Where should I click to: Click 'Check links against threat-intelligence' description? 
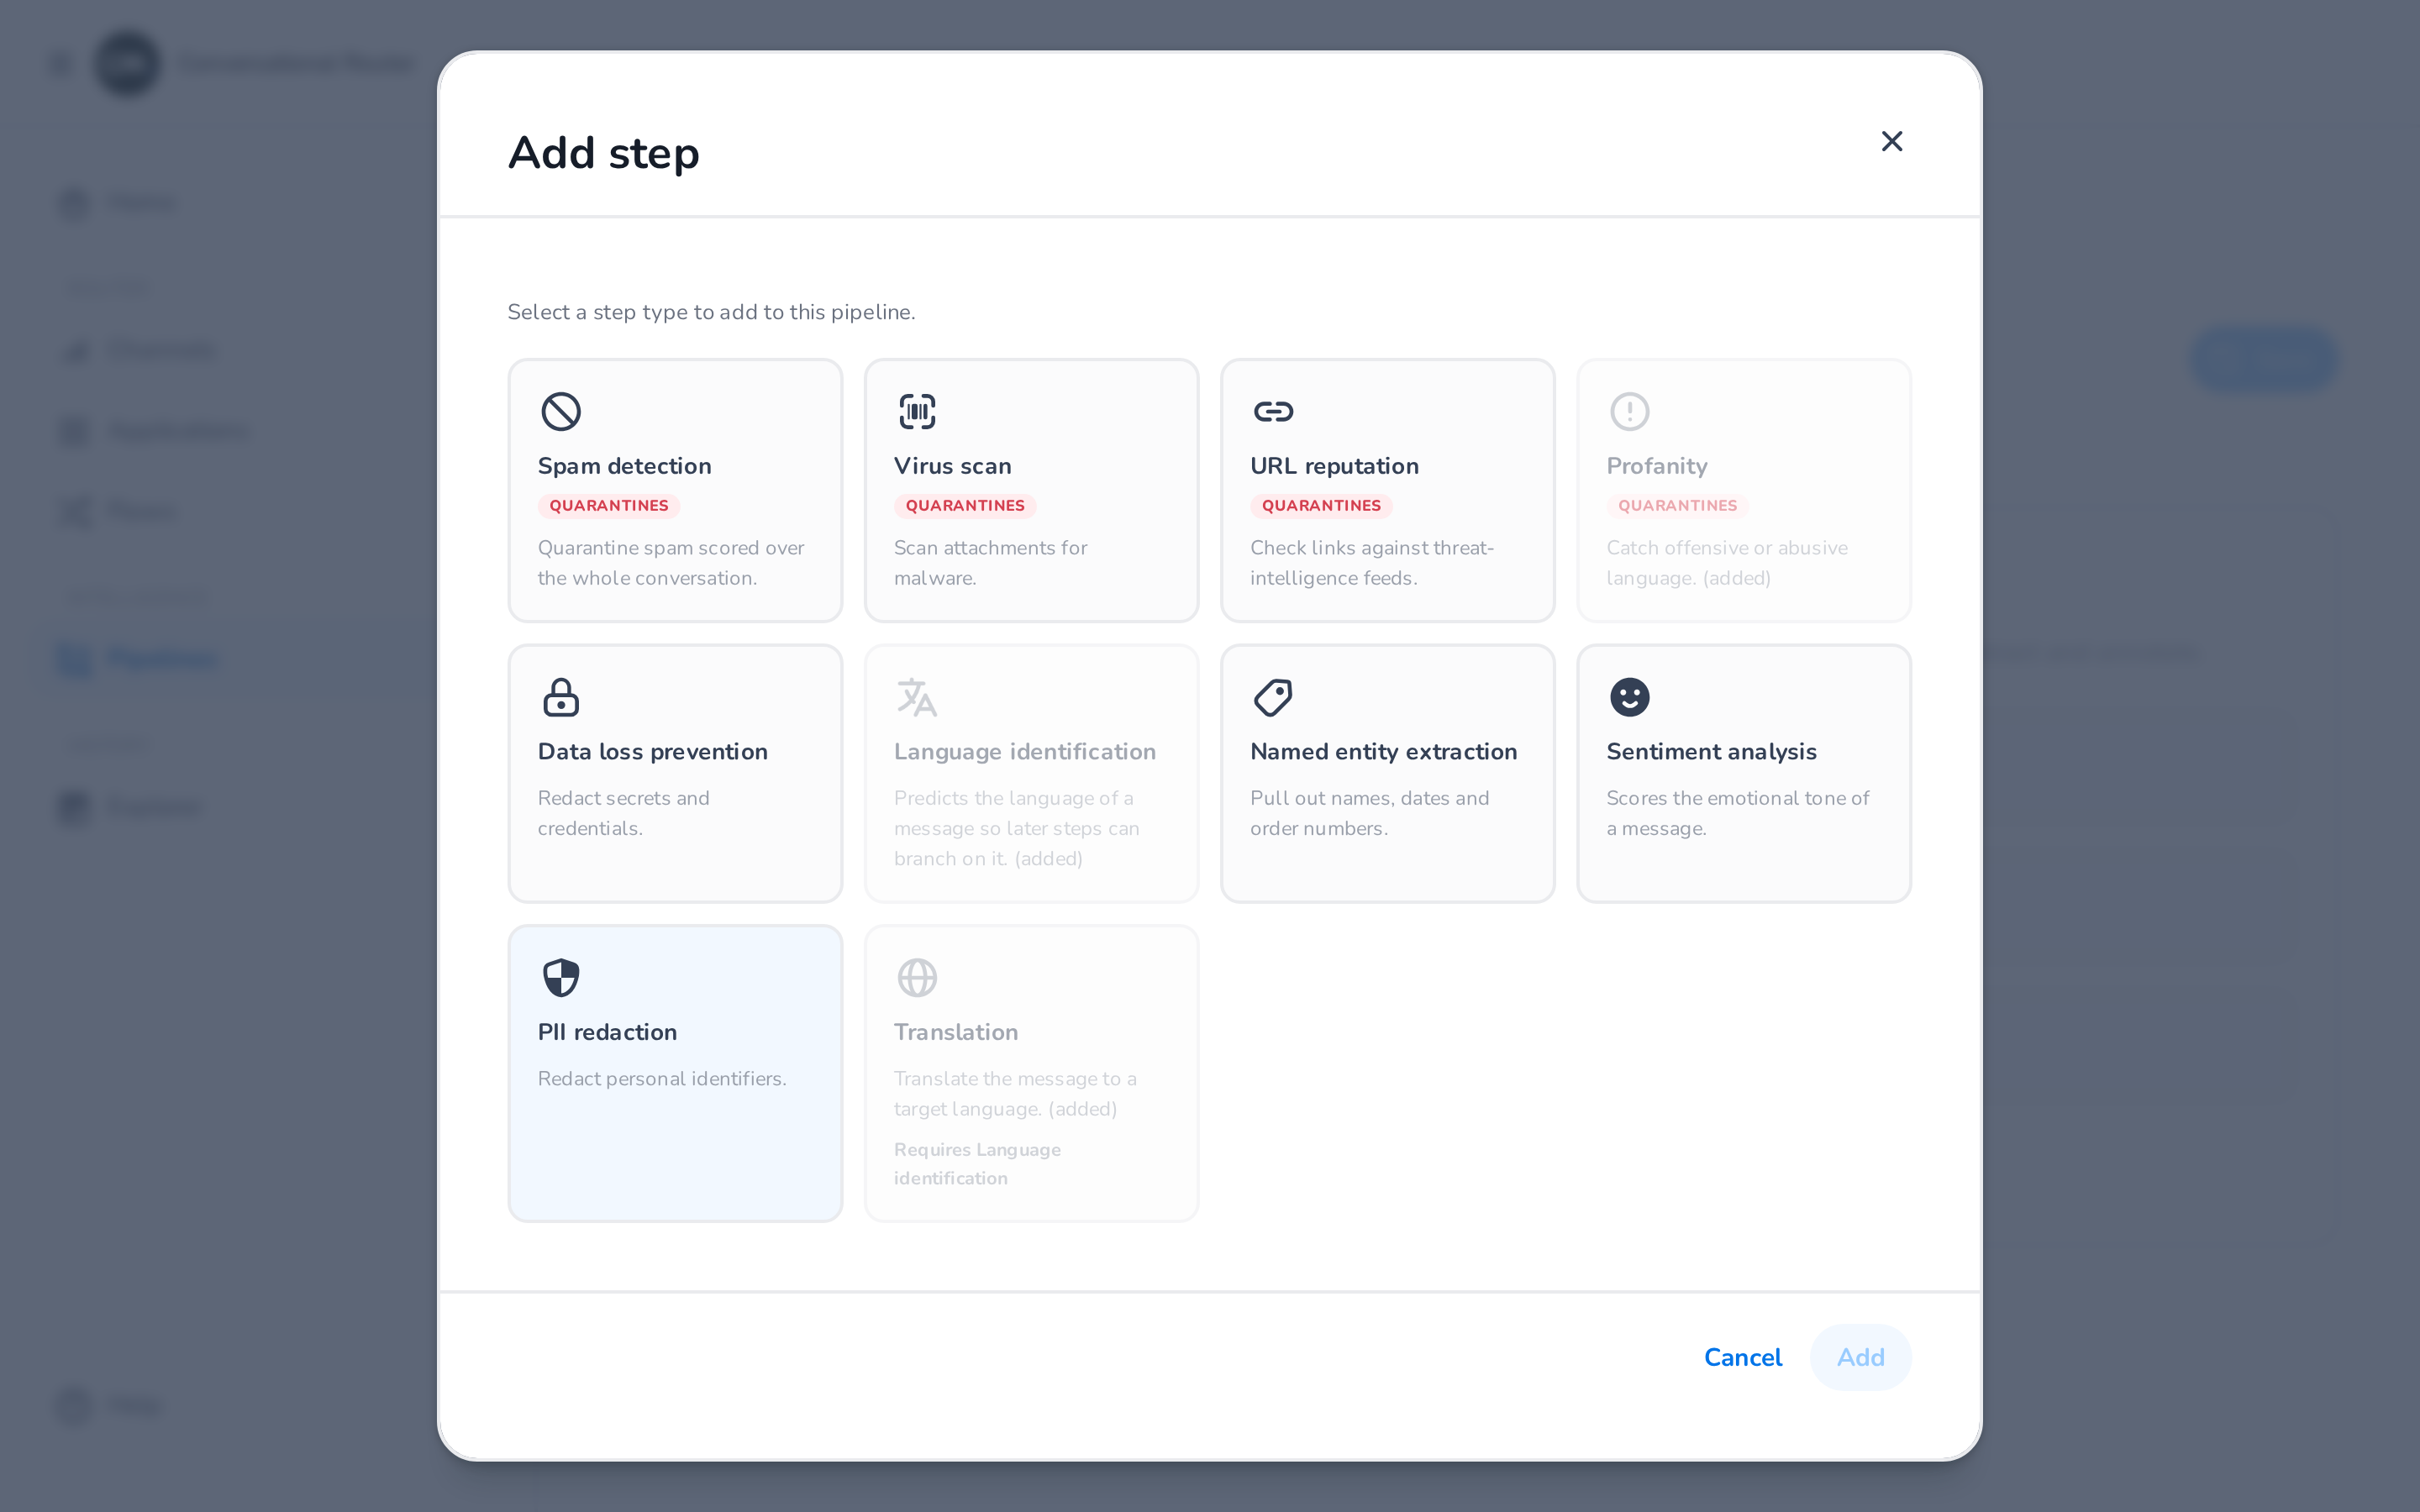[x=1371, y=563]
